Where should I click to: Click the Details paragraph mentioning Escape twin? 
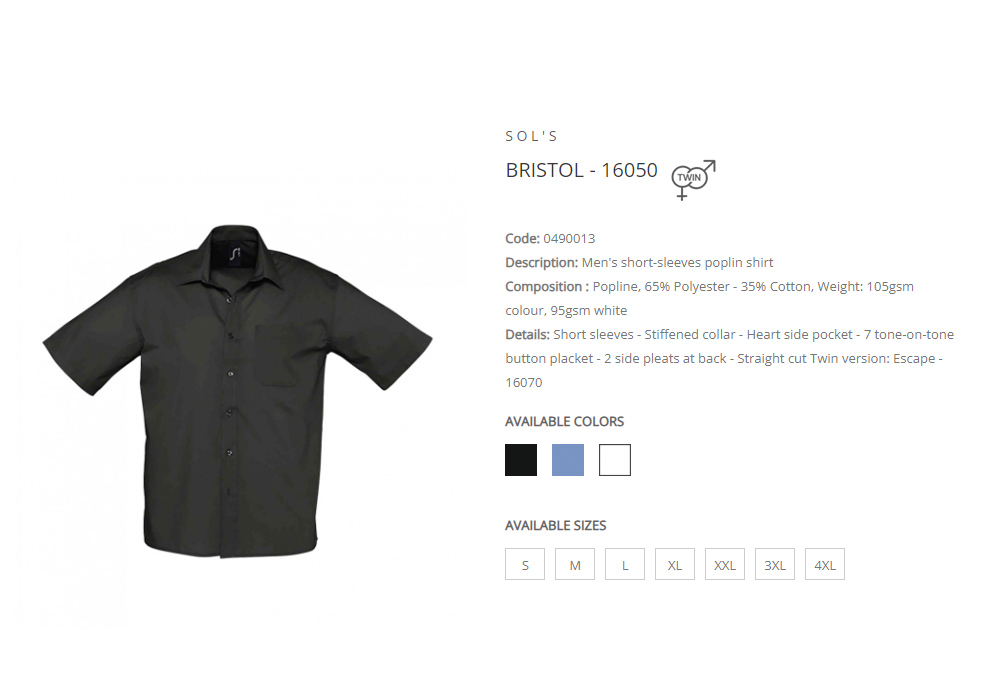coord(729,358)
